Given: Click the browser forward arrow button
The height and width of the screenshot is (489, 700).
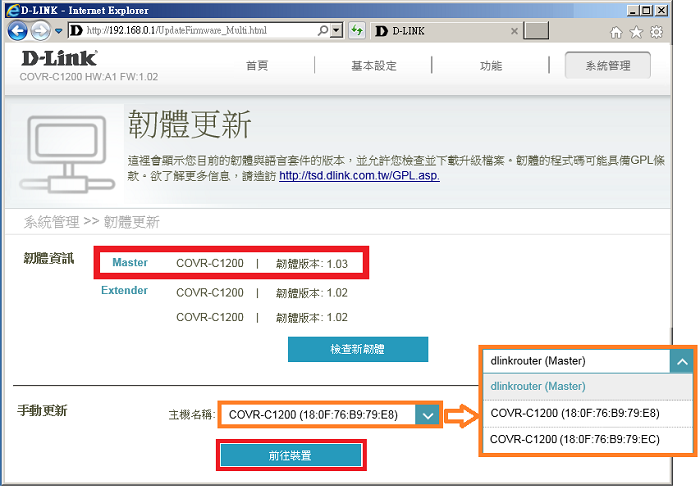Looking at the screenshot, I should (x=40, y=31).
